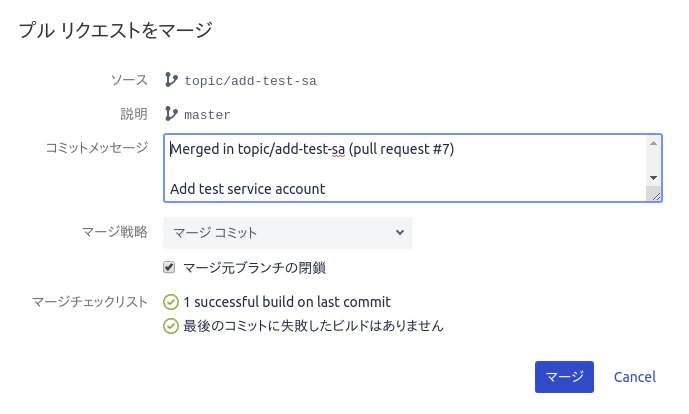Viewport: 689px width, 414px height.
Task: Click the プル リクエストをマージ dialog title
Action: coord(116,30)
